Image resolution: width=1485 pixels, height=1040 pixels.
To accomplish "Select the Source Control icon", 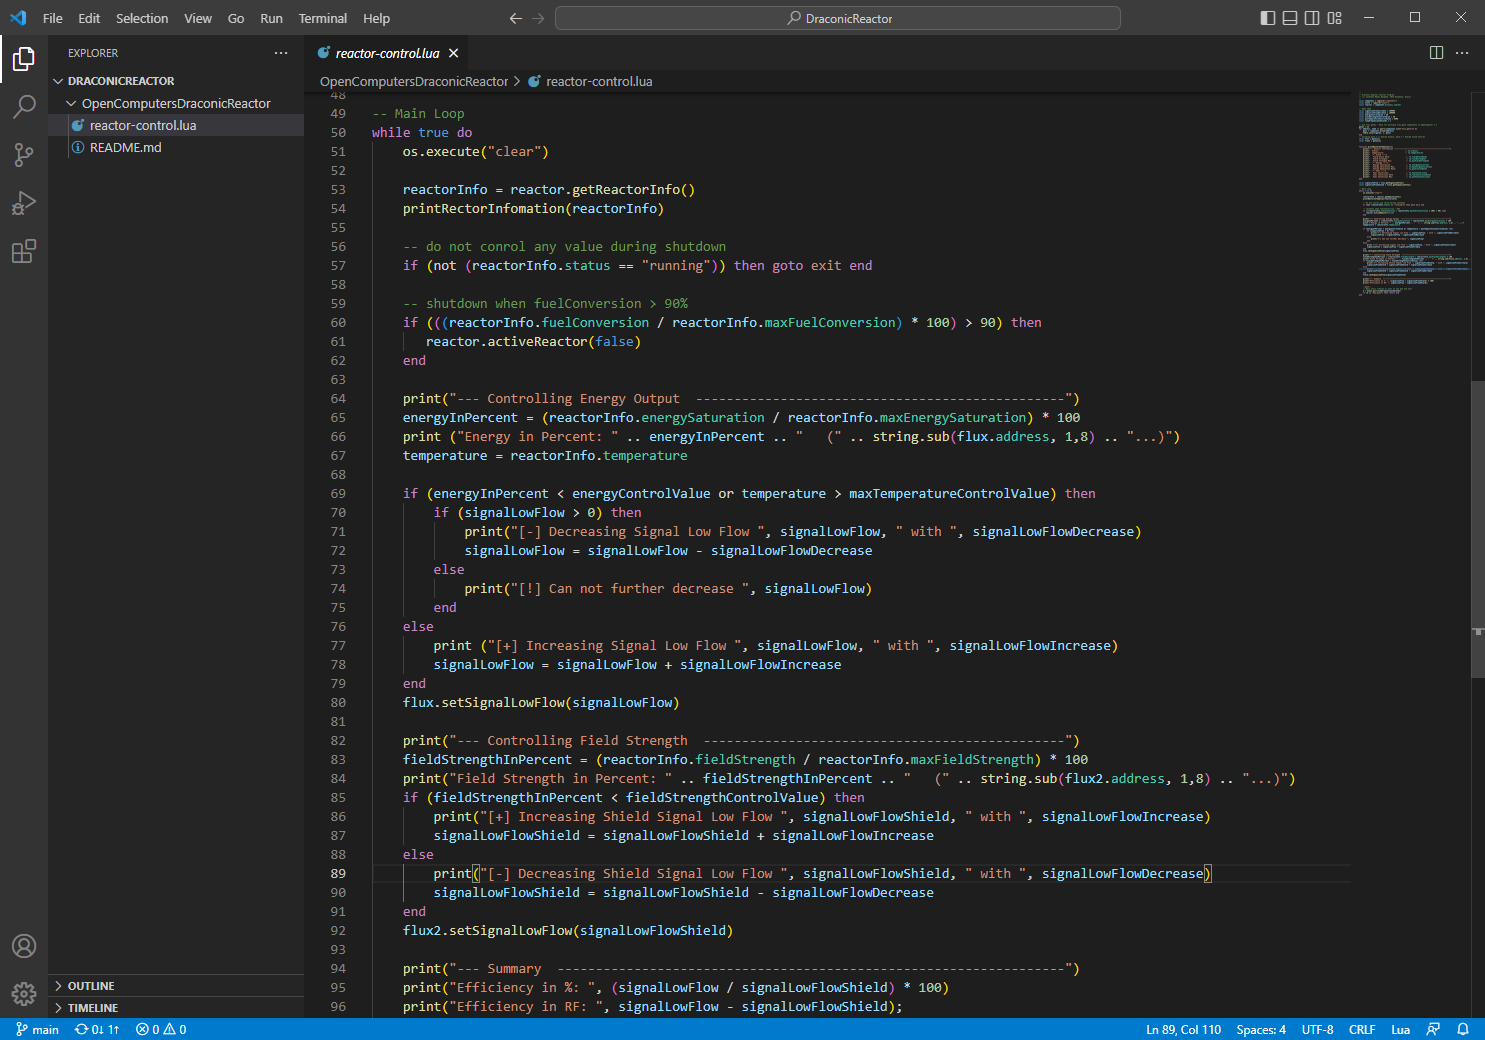I will pos(24,155).
